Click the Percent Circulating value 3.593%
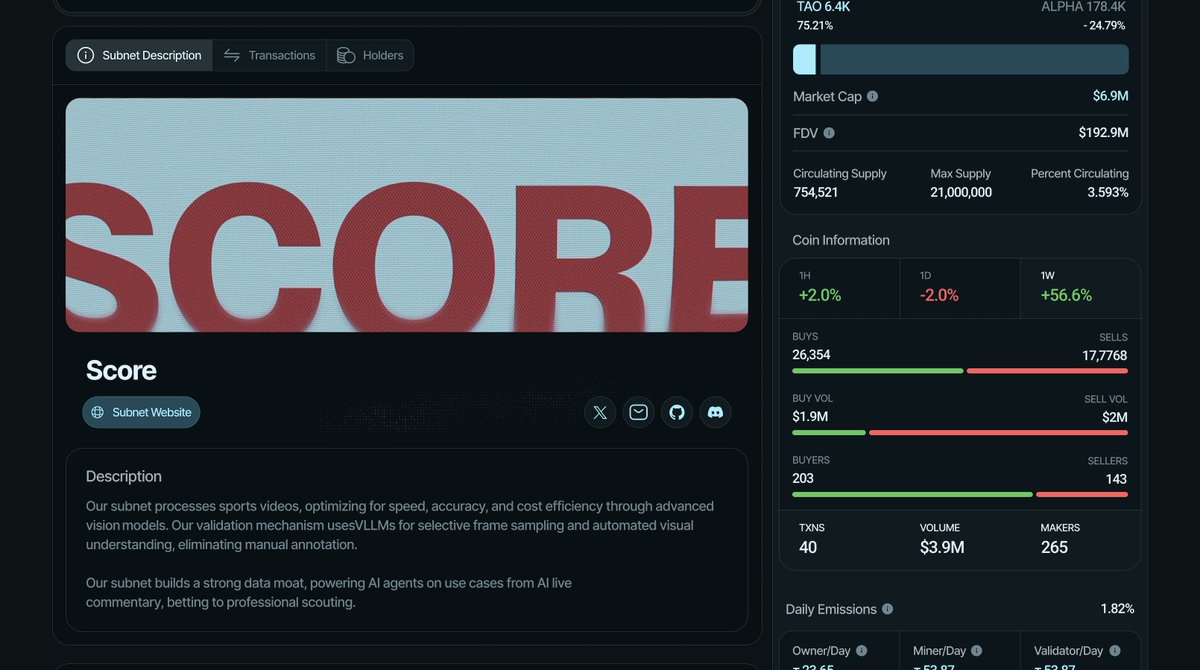The image size is (1200, 670). tap(1108, 192)
